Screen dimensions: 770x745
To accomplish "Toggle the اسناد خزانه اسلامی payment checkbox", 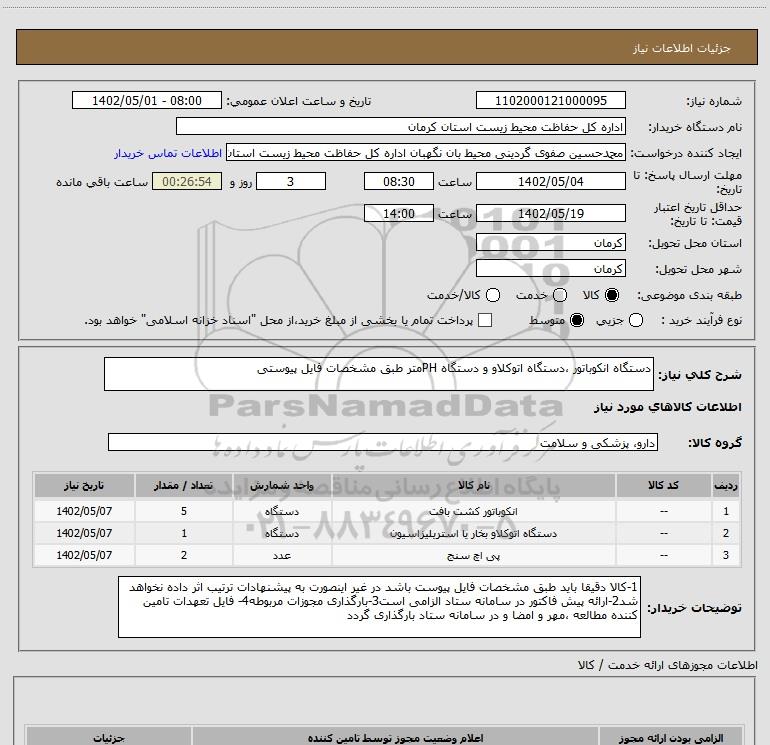I will [x=485, y=320].
